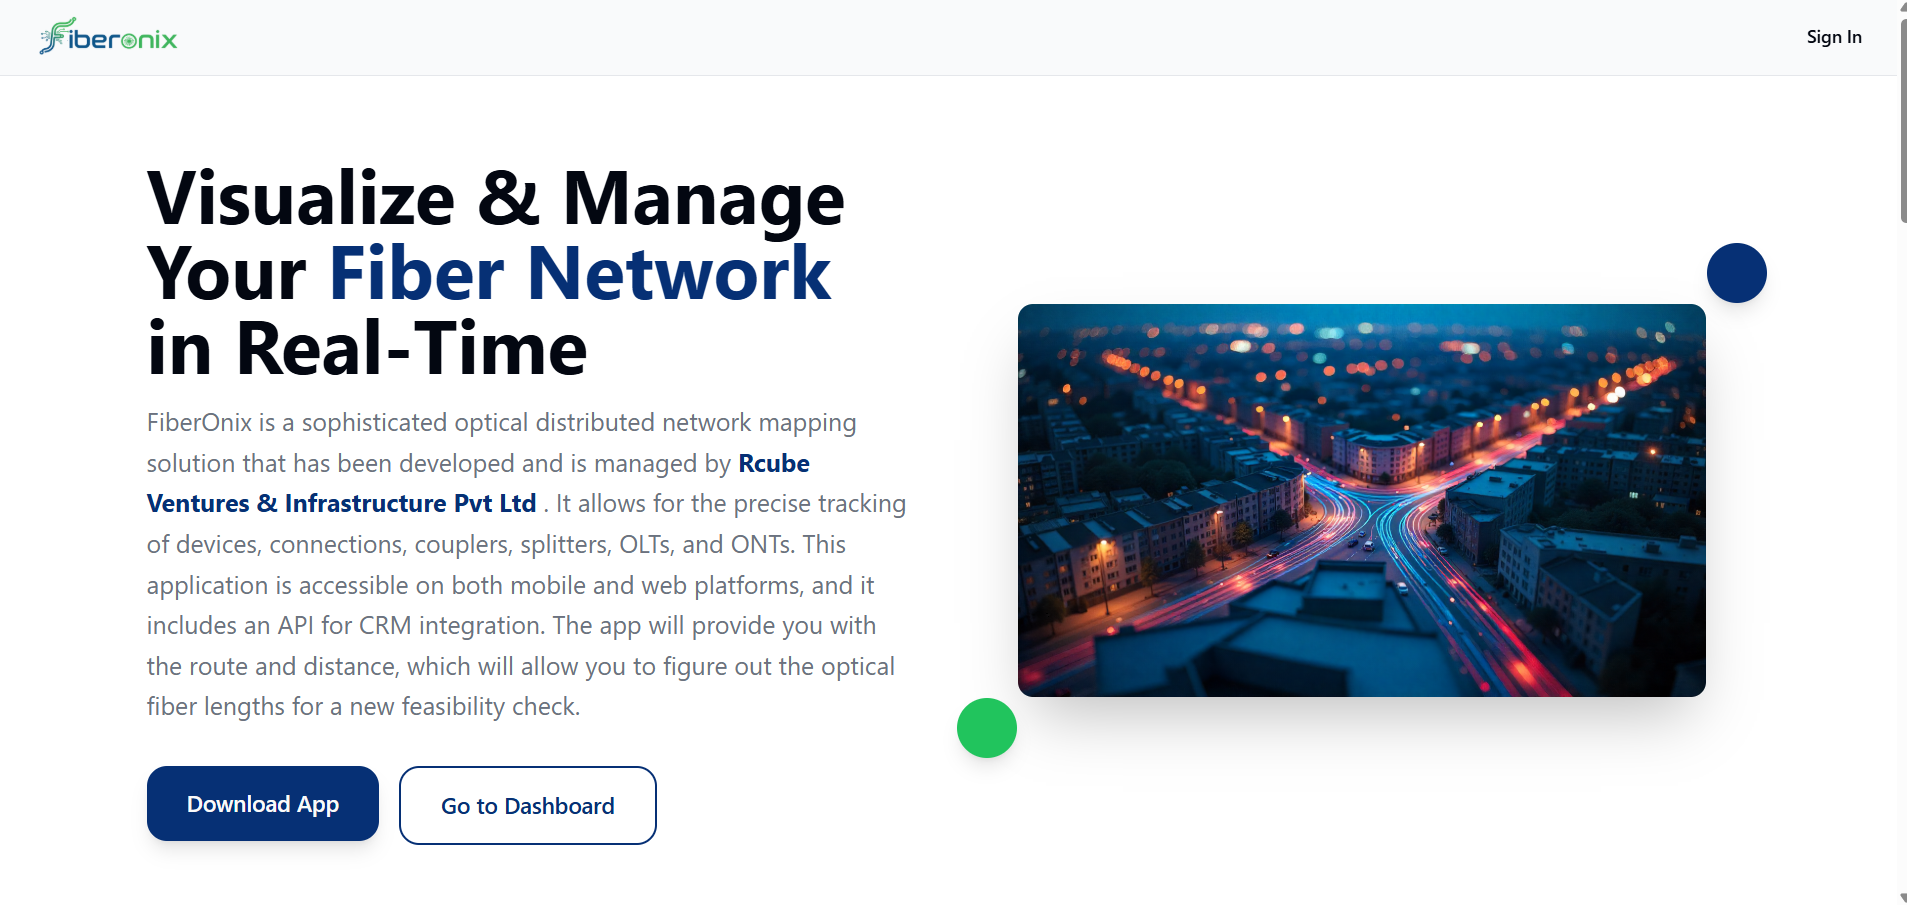The width and height of the screenshot is (1907, 905).
Task: Click the Ventures & Infrastructure Pvt Ltd link text
Action: click(x=341, y=504)
